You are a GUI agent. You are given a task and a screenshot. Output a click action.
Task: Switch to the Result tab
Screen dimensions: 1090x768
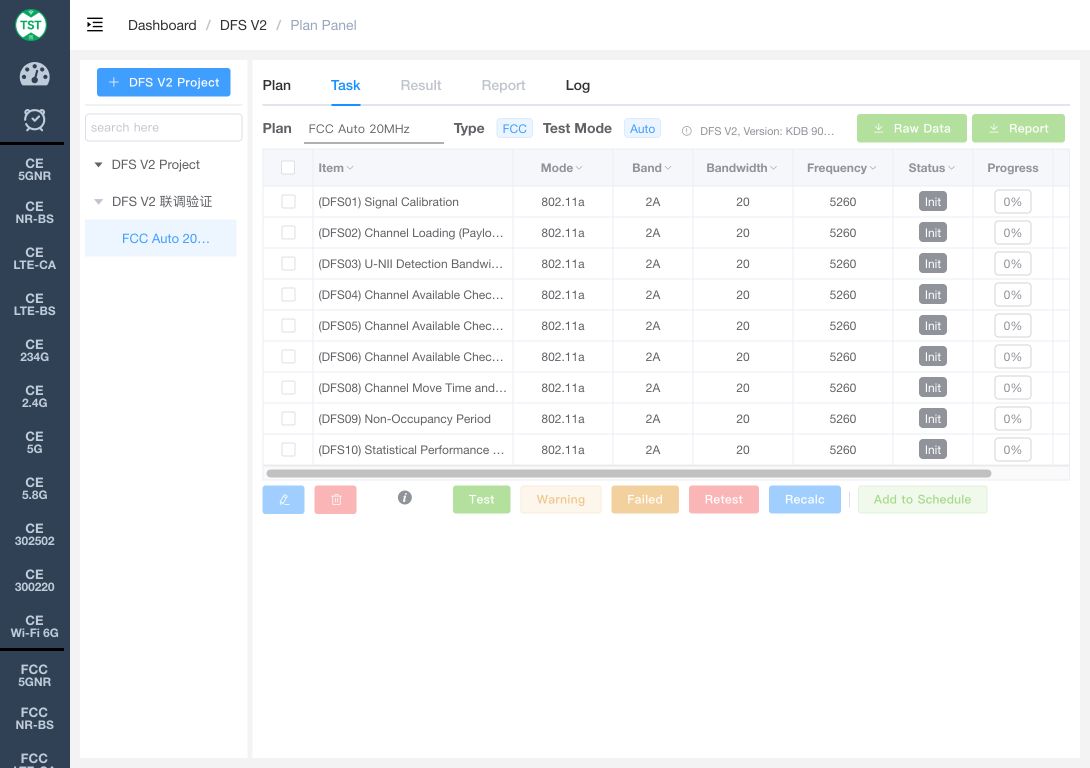(421, 85)
